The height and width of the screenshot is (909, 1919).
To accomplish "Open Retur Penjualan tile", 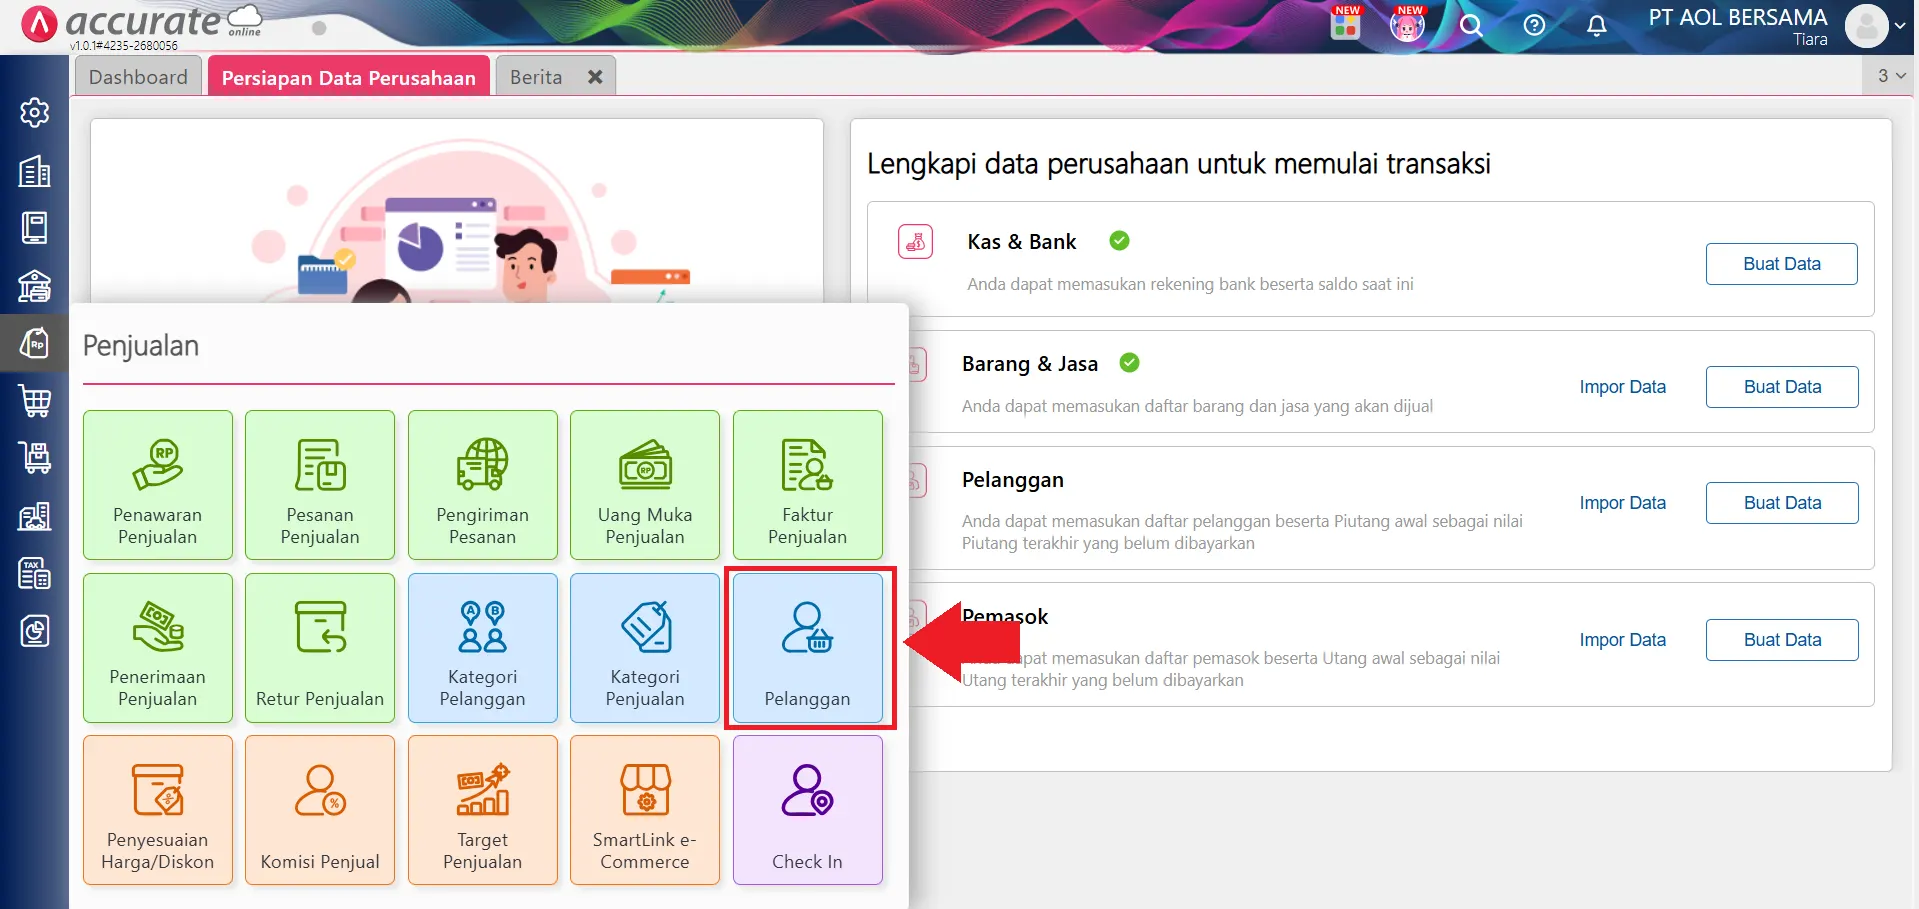I will (320, 648).
